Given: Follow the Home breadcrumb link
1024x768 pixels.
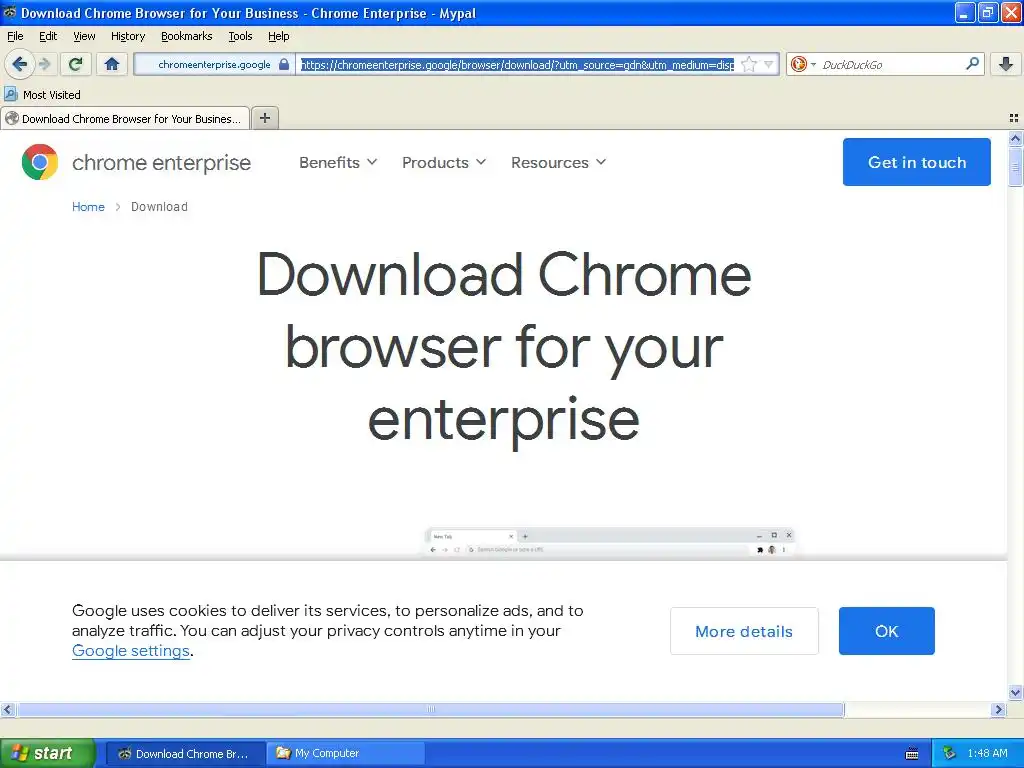Looking at the screenshot, I should pos(88,207).
